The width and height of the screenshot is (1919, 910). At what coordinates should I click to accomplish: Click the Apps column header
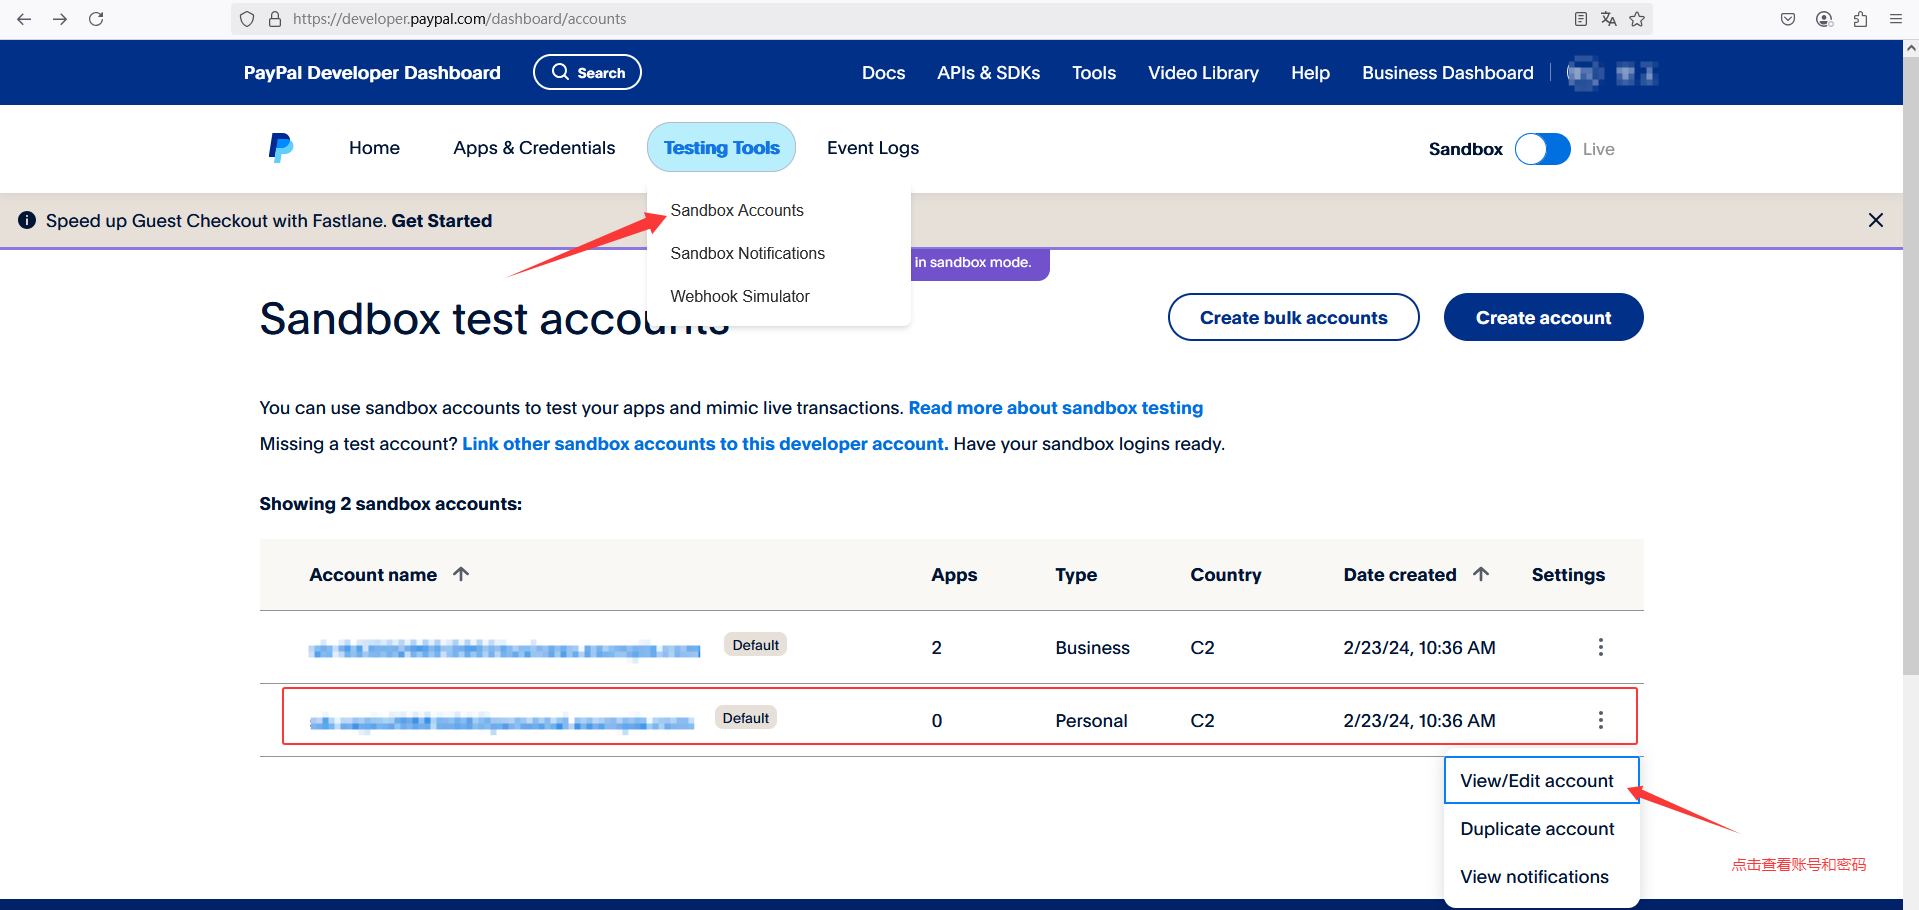pyautogui.click(x=954, y=575)
